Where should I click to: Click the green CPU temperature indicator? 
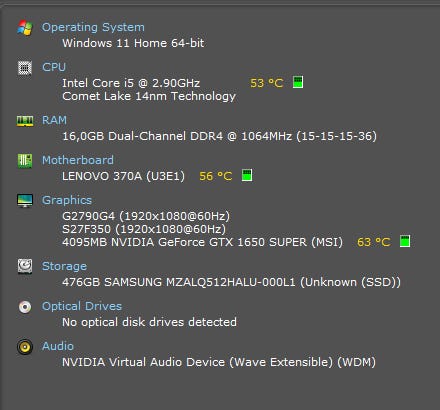click(298, 82)
